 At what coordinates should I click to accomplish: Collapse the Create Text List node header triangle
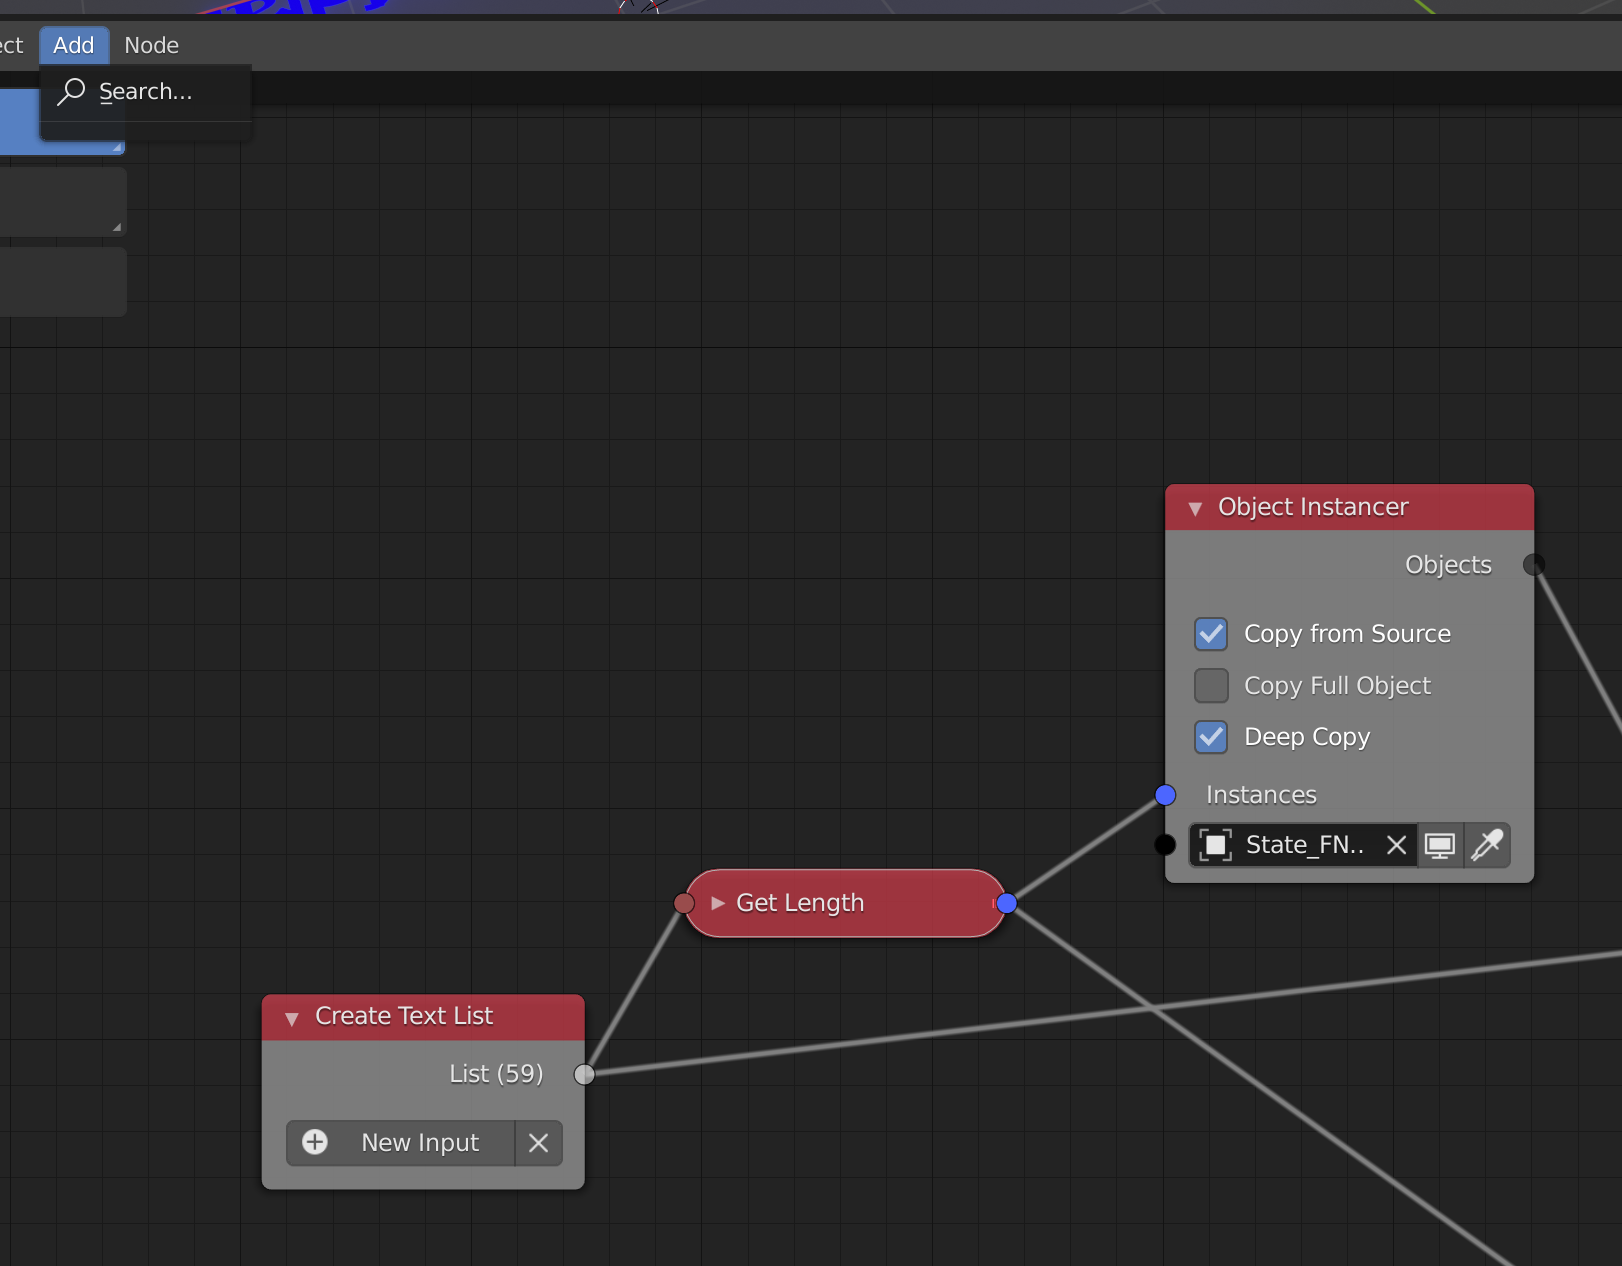(x=291, y=1017)
